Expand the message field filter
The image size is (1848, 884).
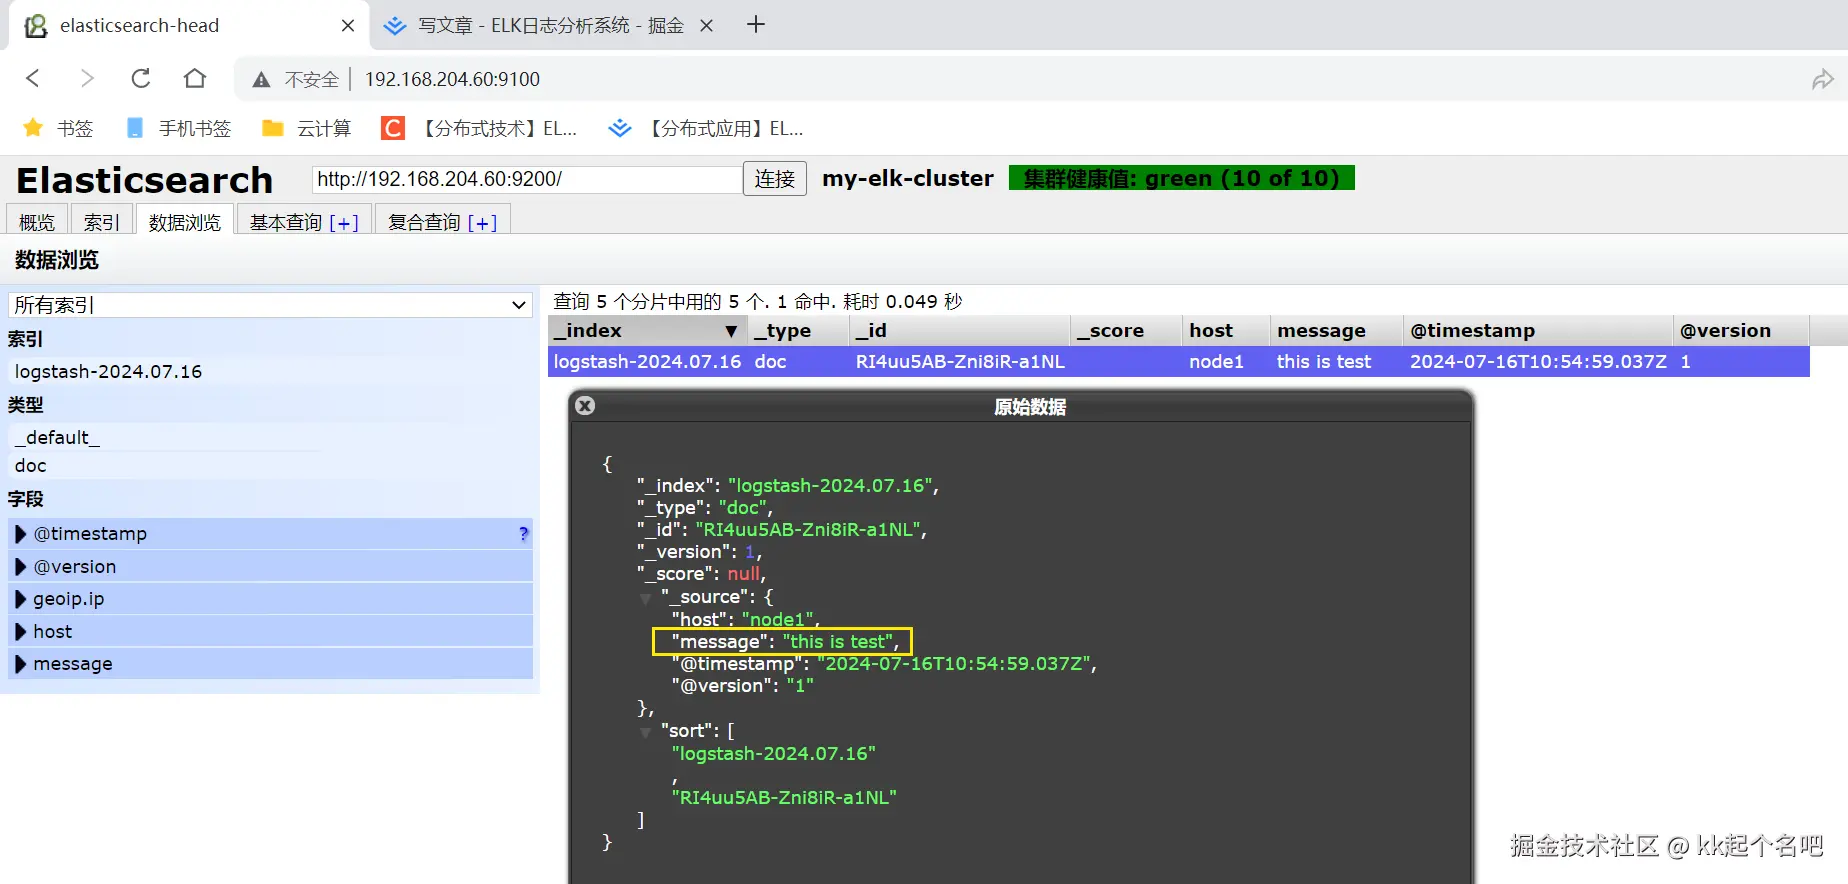(270, 663)
